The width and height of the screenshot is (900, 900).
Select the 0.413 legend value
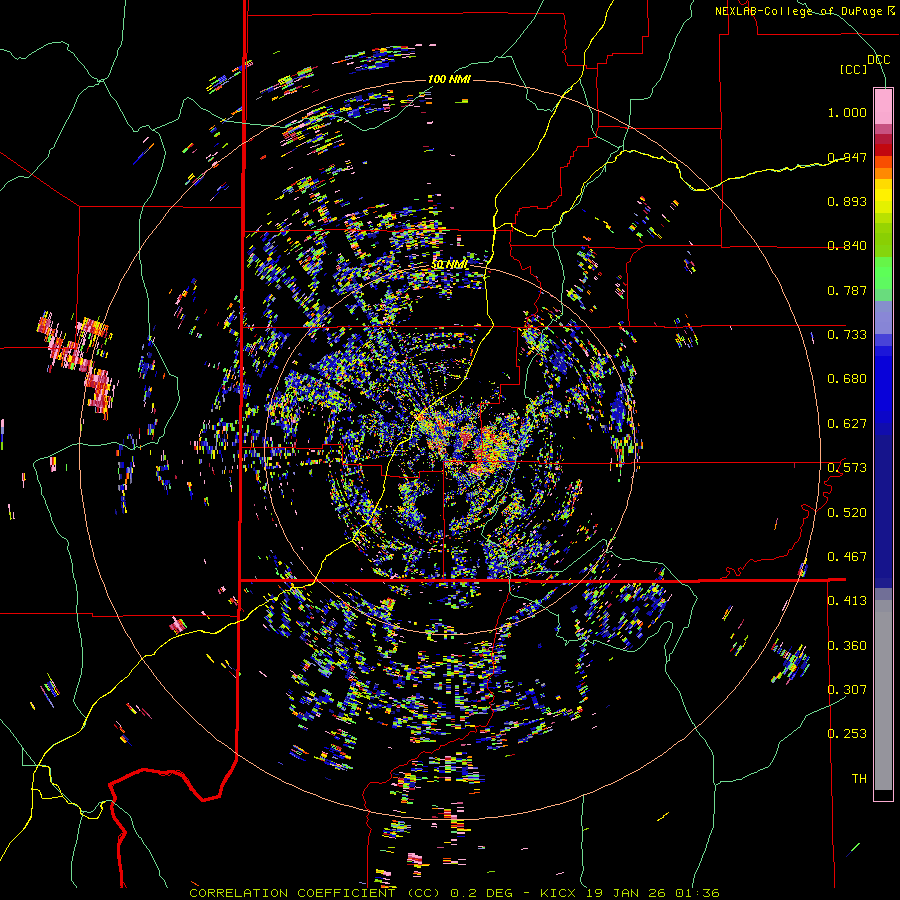pos(847,601)
